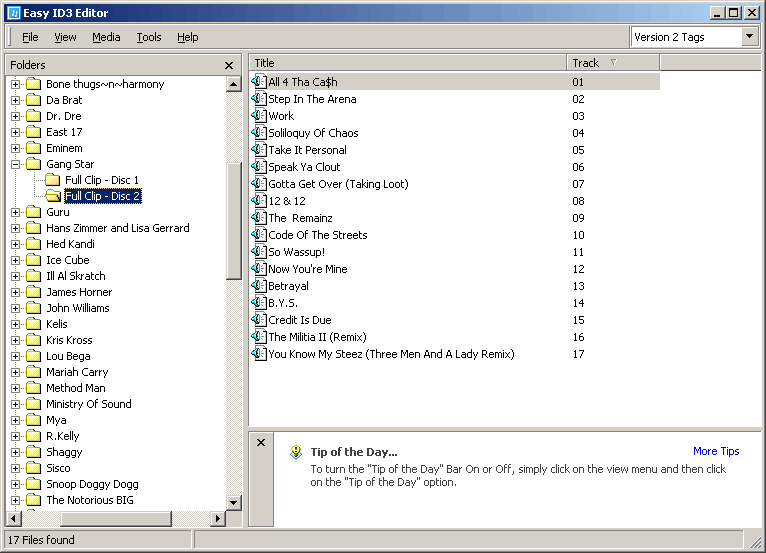Open the Version 2 Tags dropdown
This screenshot has height=553, width=766.
(750, 37)
